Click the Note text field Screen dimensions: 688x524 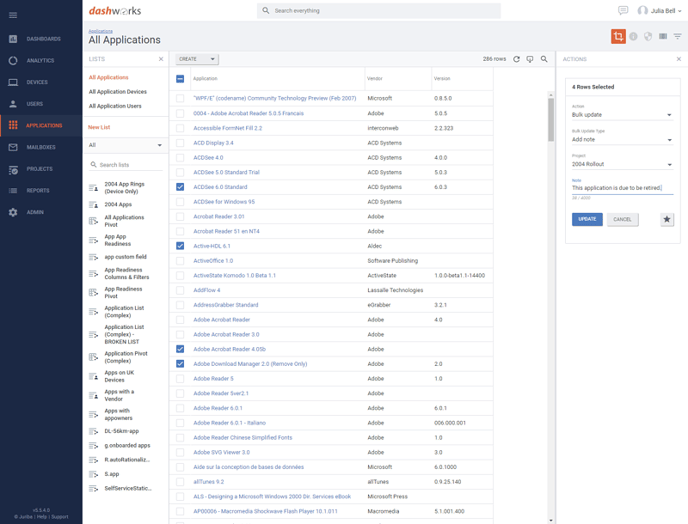coord(622,188)
